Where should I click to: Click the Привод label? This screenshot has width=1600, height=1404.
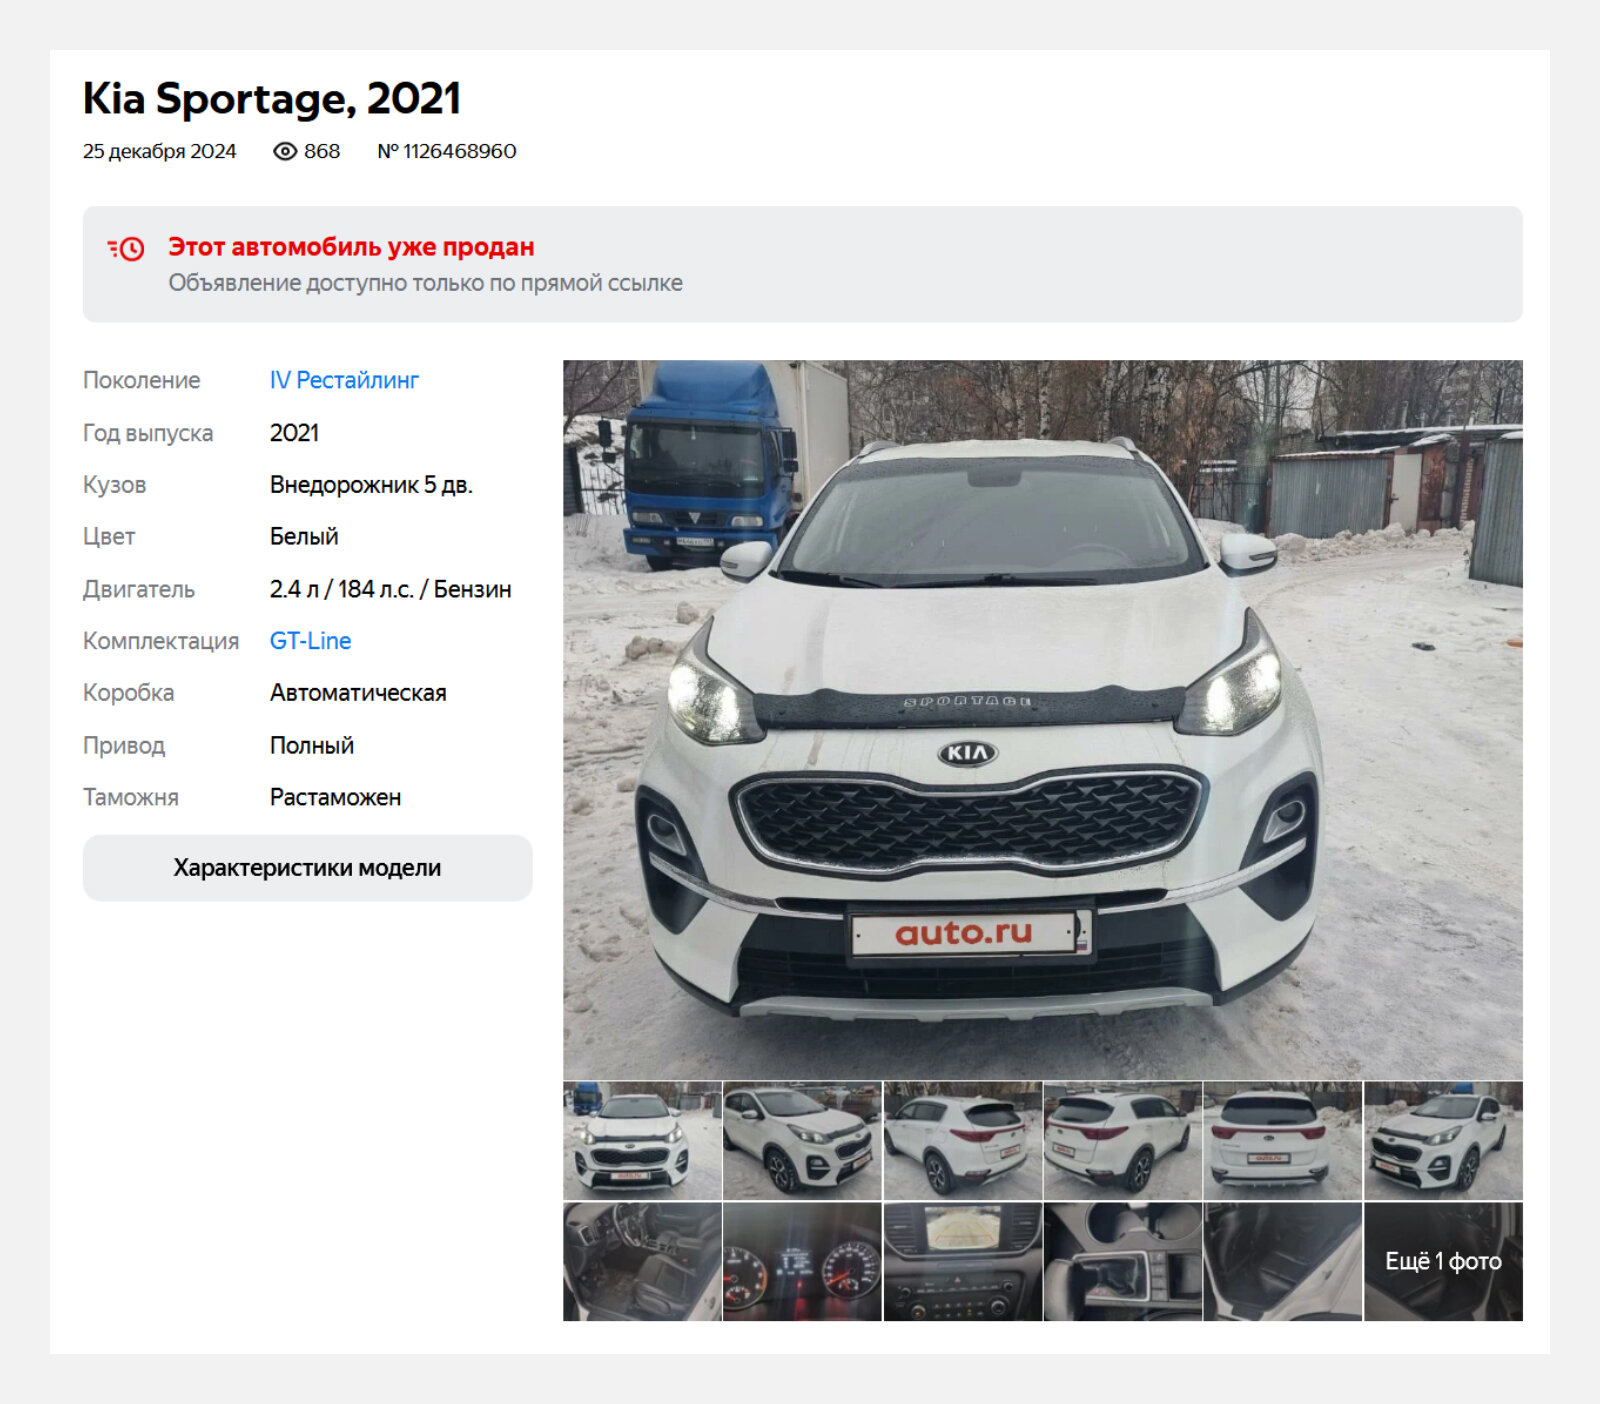tap(124, 745)
